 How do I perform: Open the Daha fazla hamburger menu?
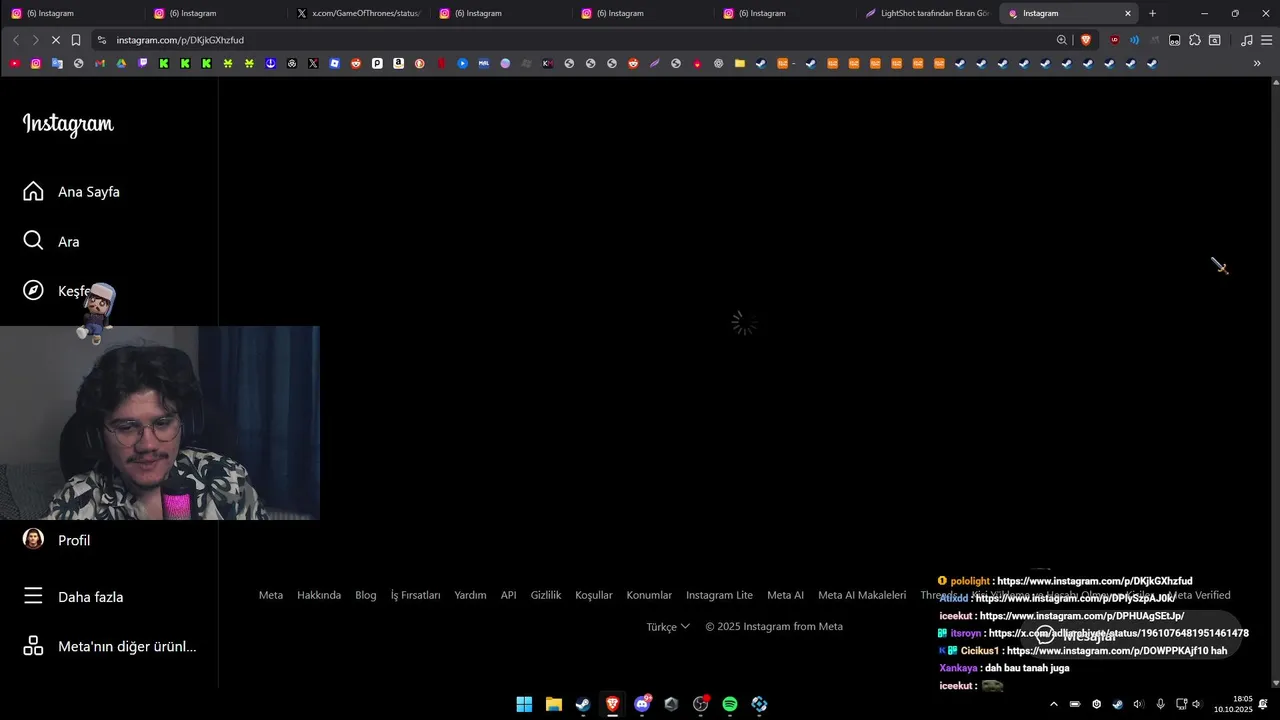click(73, 596)
